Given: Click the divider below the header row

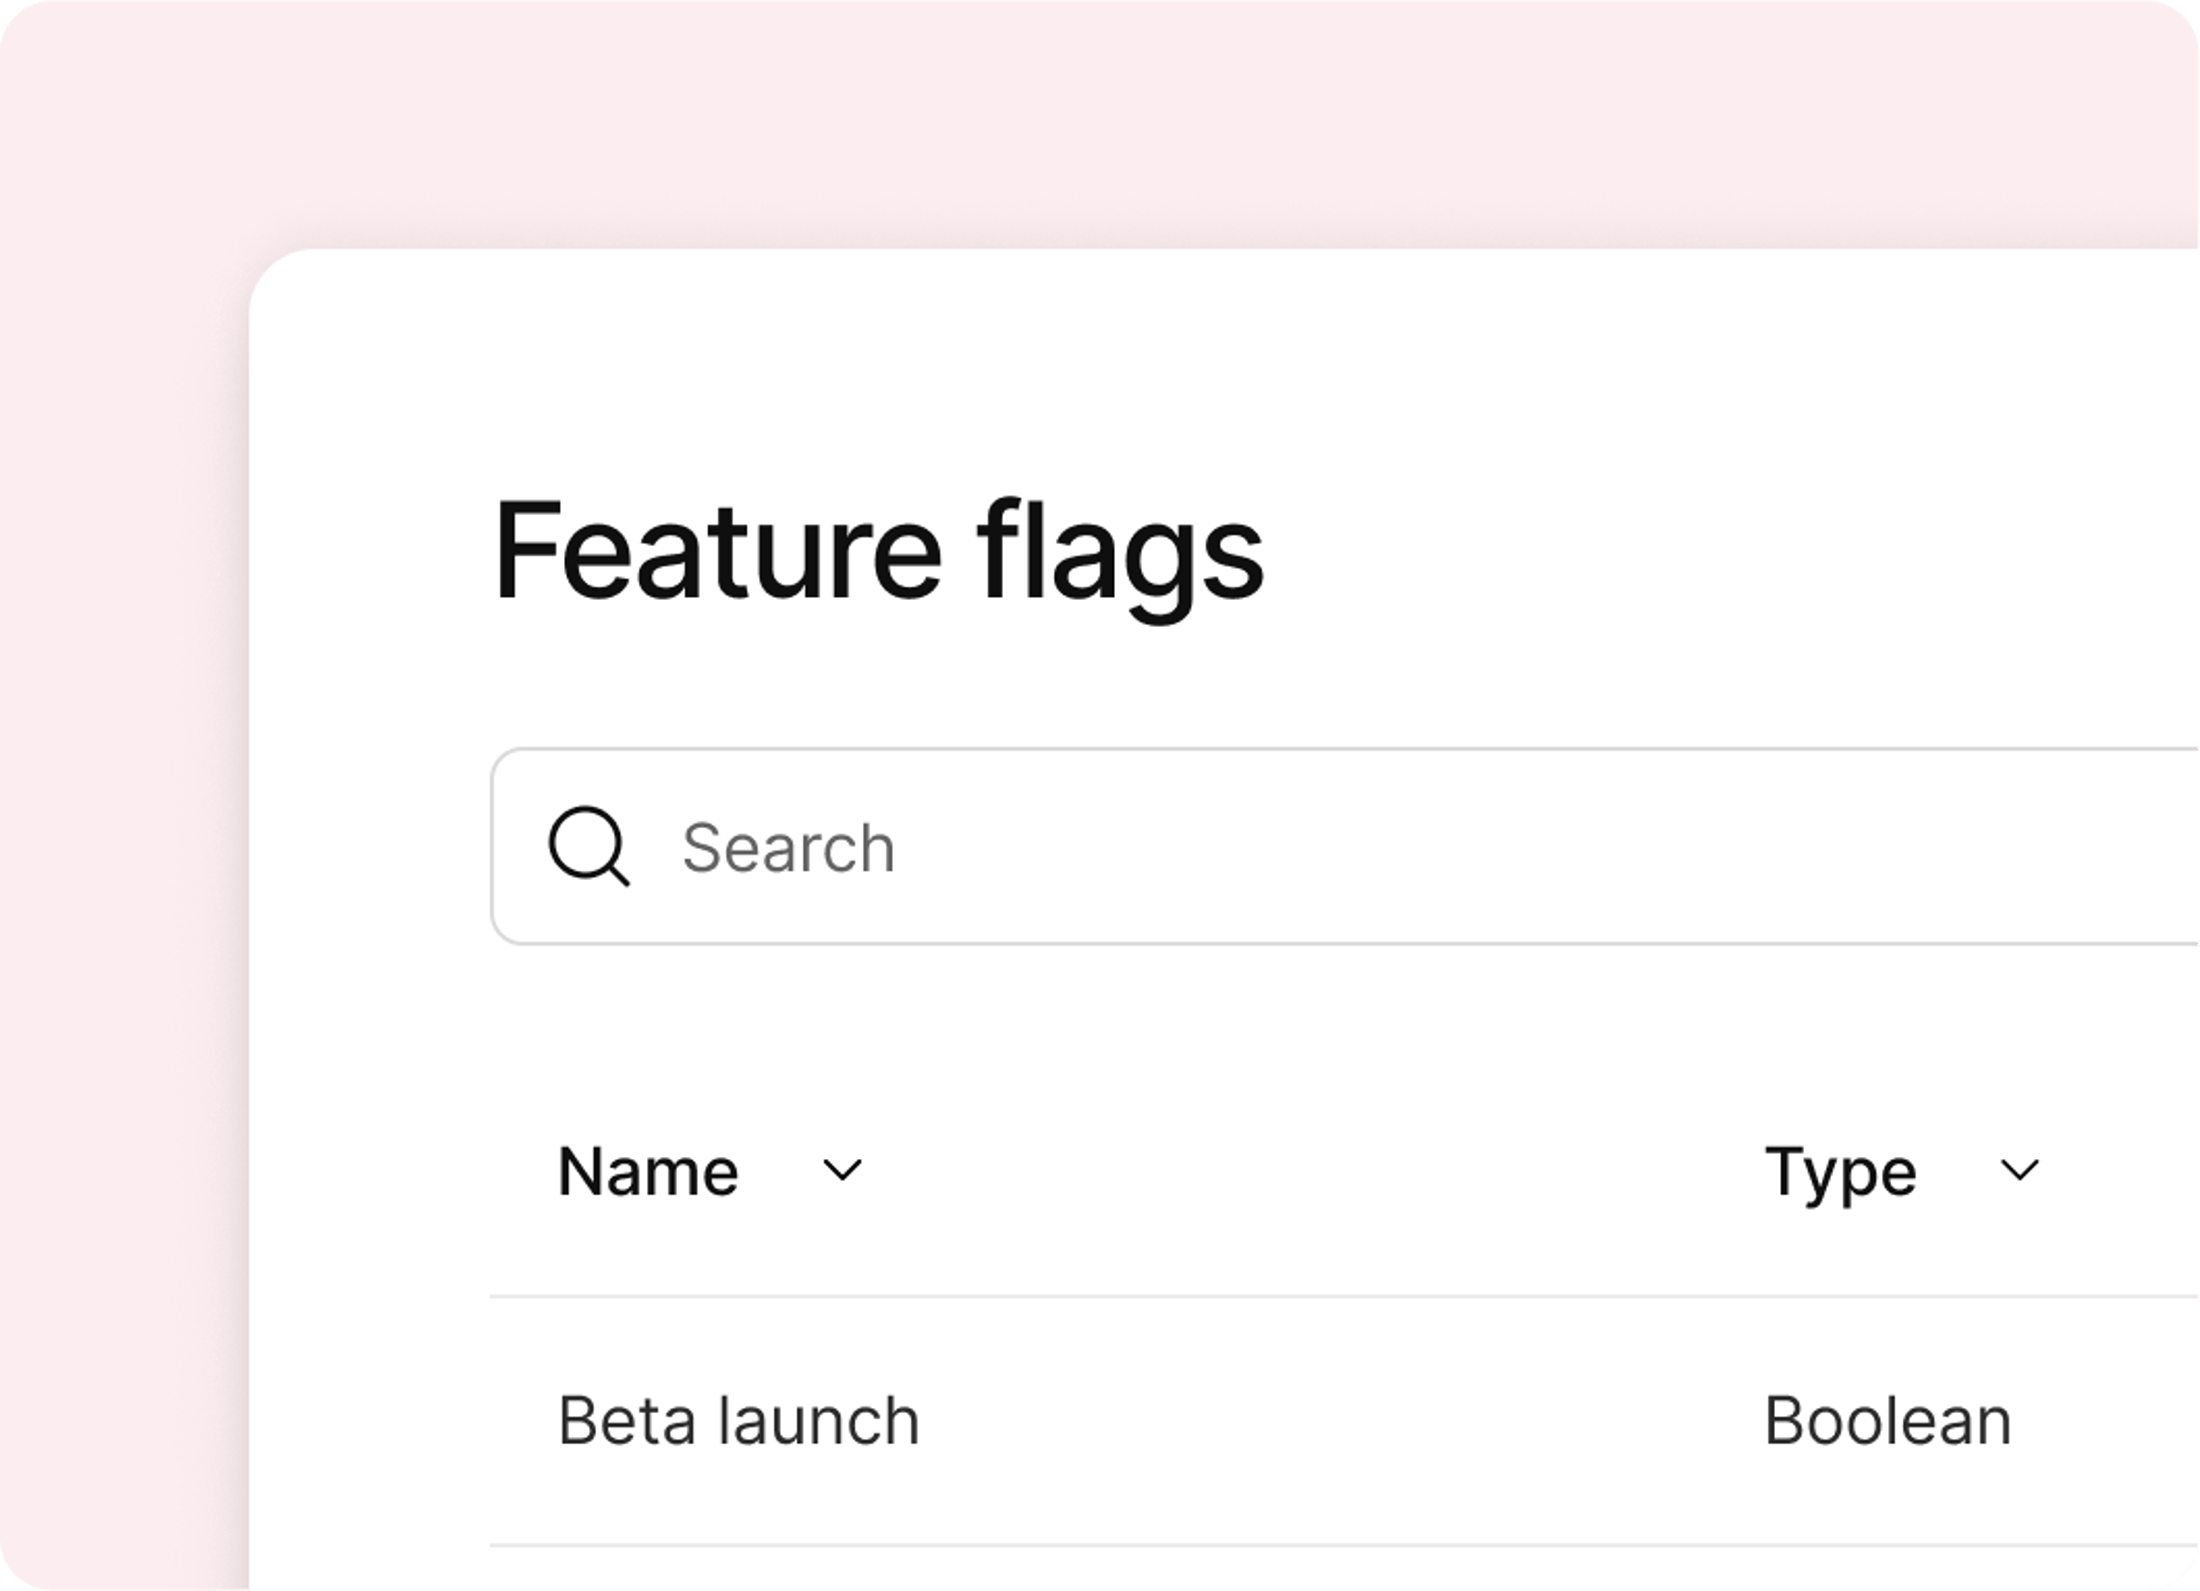Looking at the screenshot, I should [x=1345, y=1296].
